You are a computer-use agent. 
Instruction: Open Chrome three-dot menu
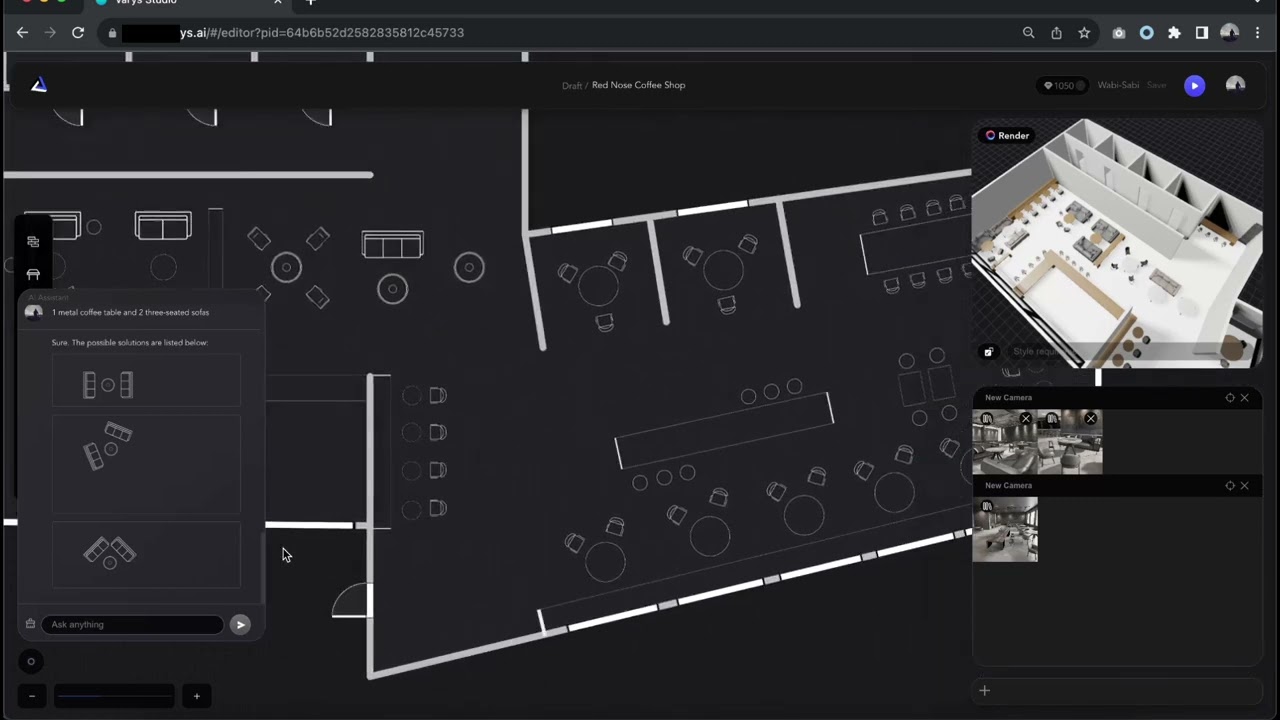[x=1258, y=33]
